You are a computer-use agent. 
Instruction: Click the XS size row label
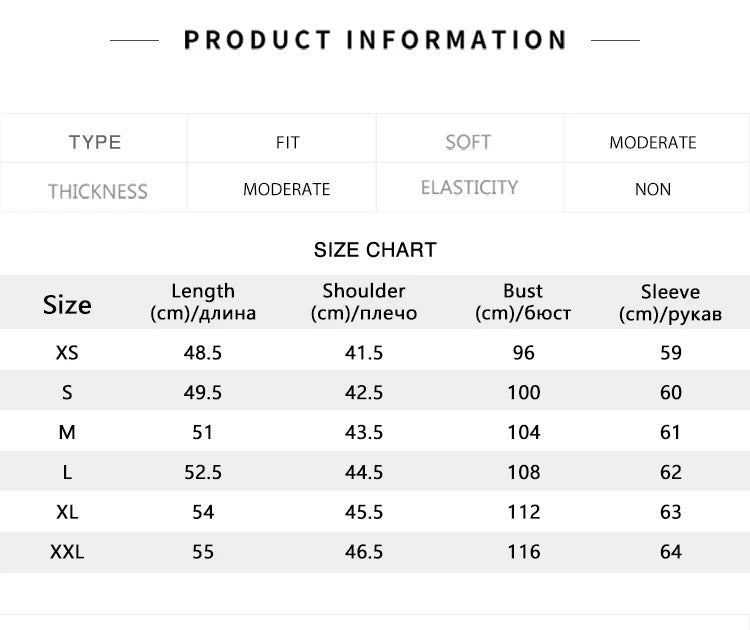click(67, 352)
